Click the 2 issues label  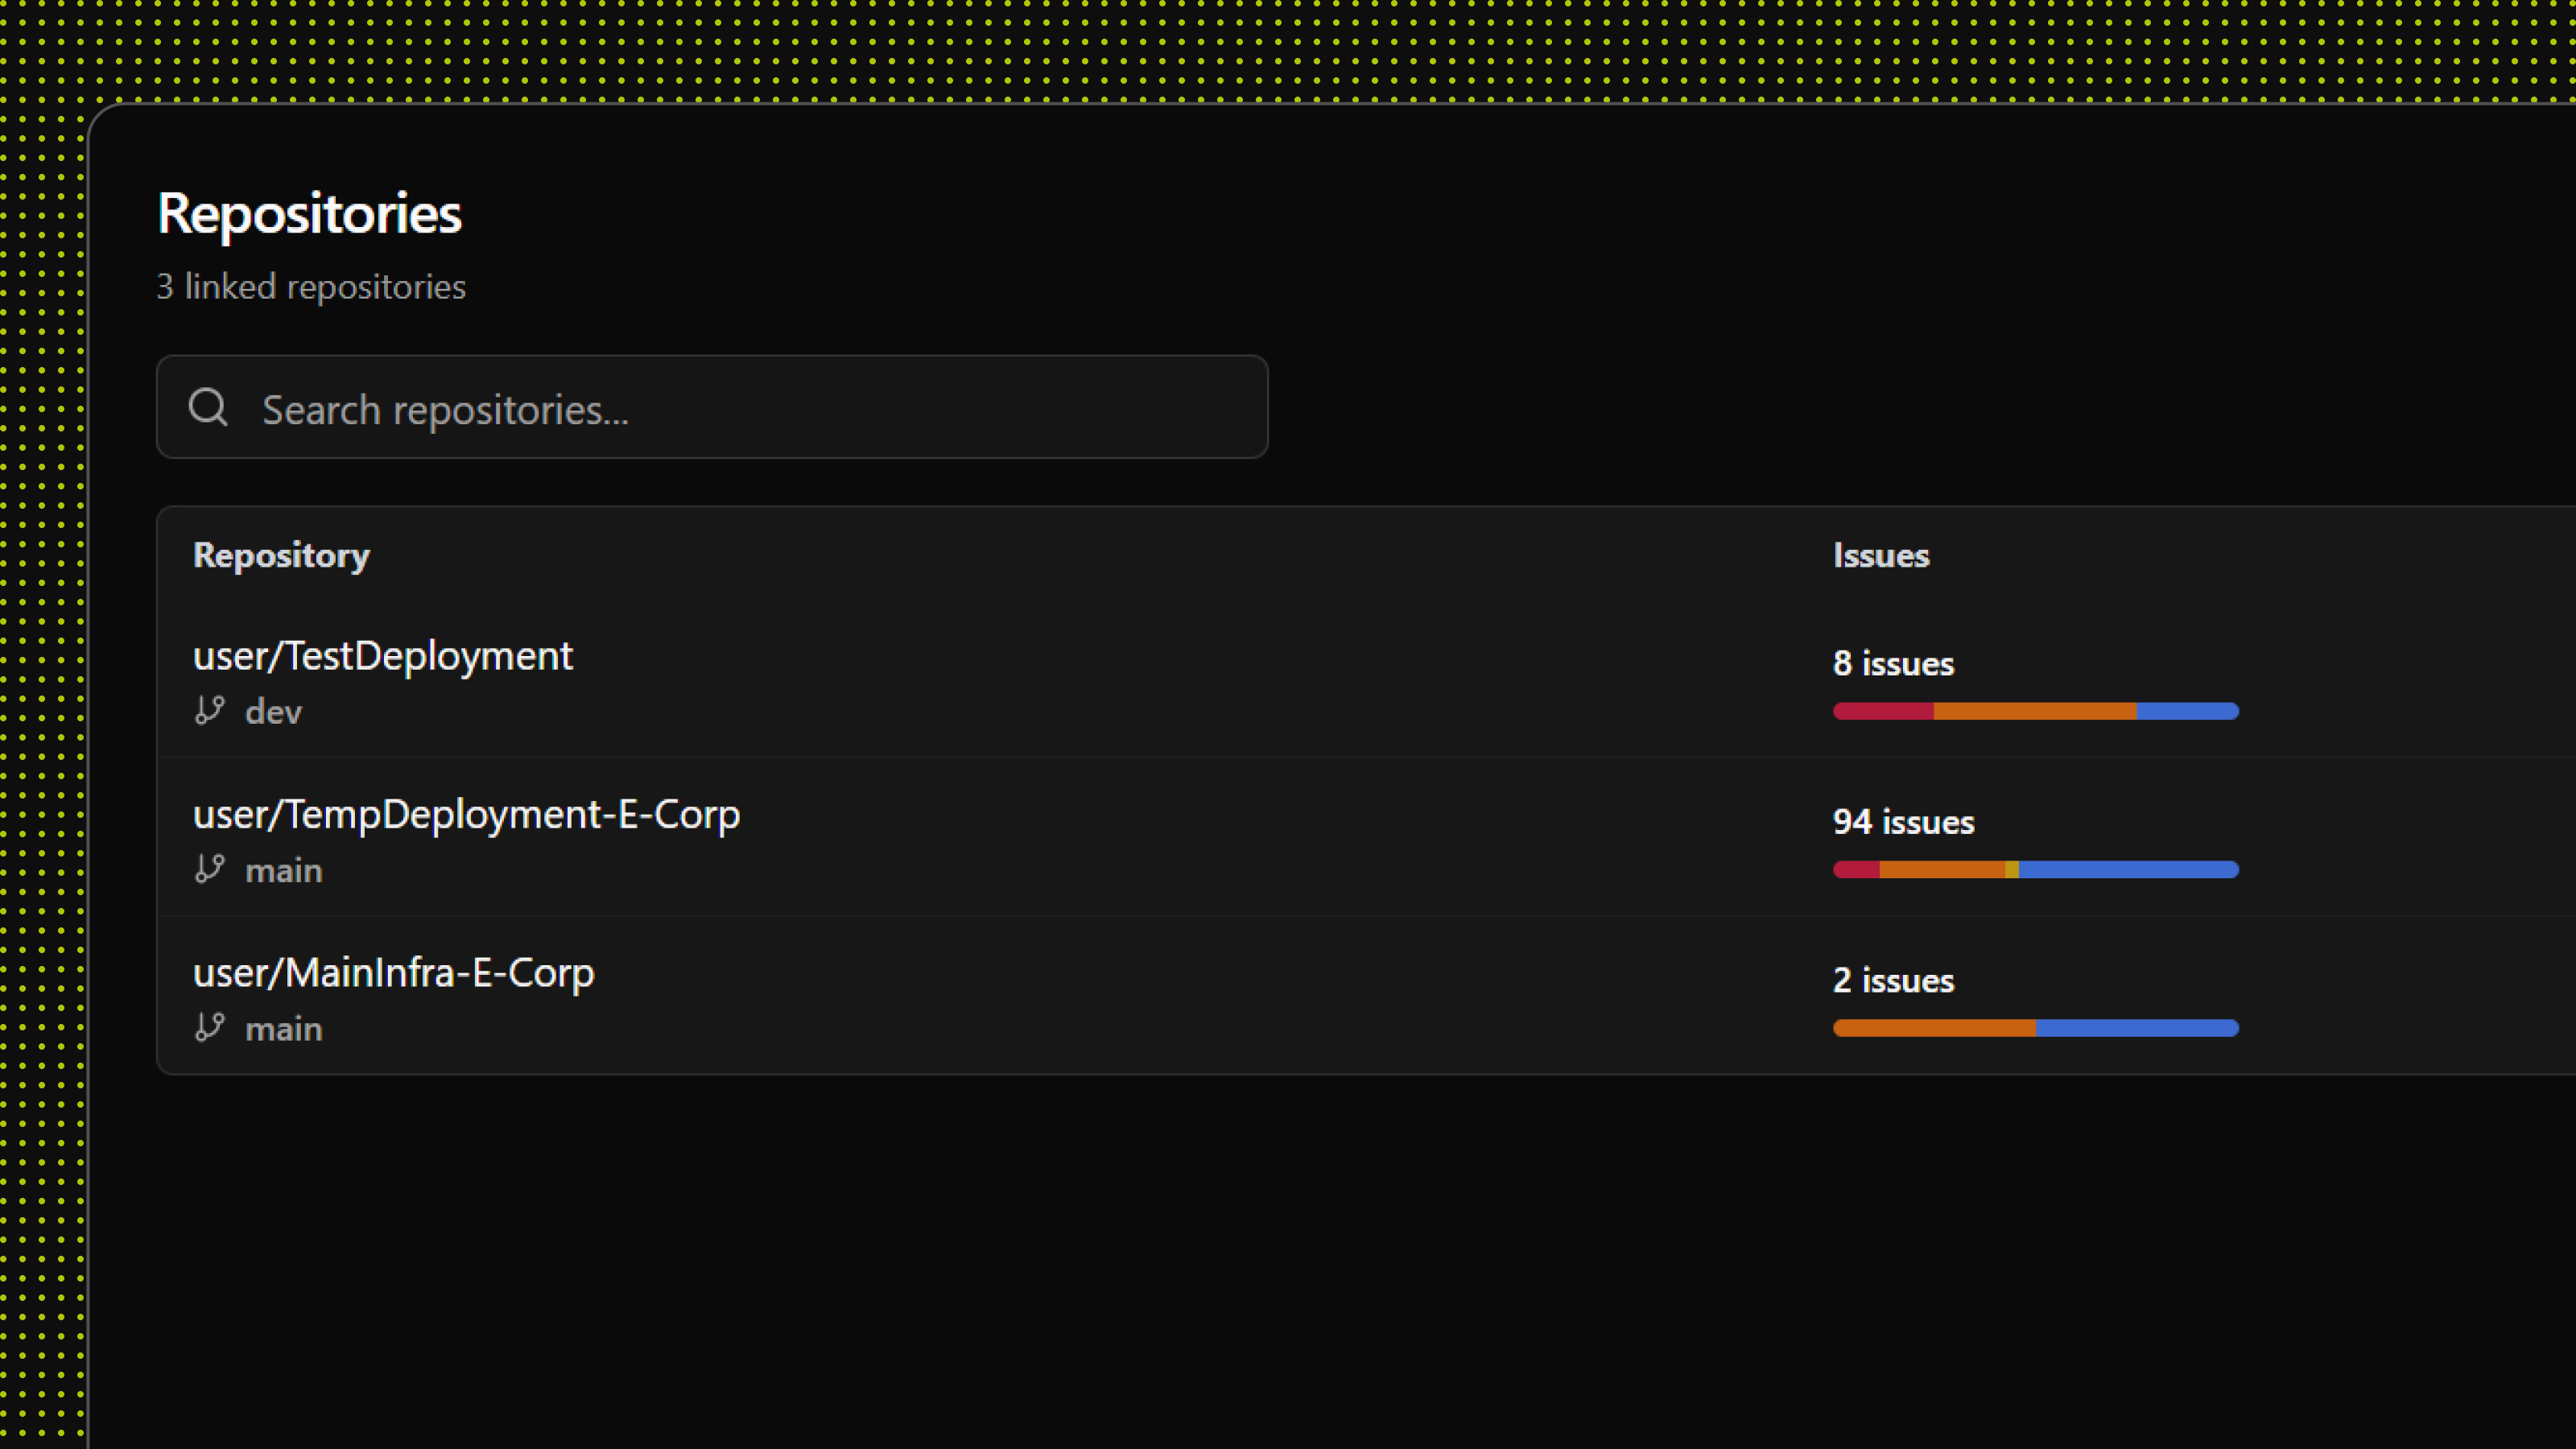click(x=1892, y=980)
